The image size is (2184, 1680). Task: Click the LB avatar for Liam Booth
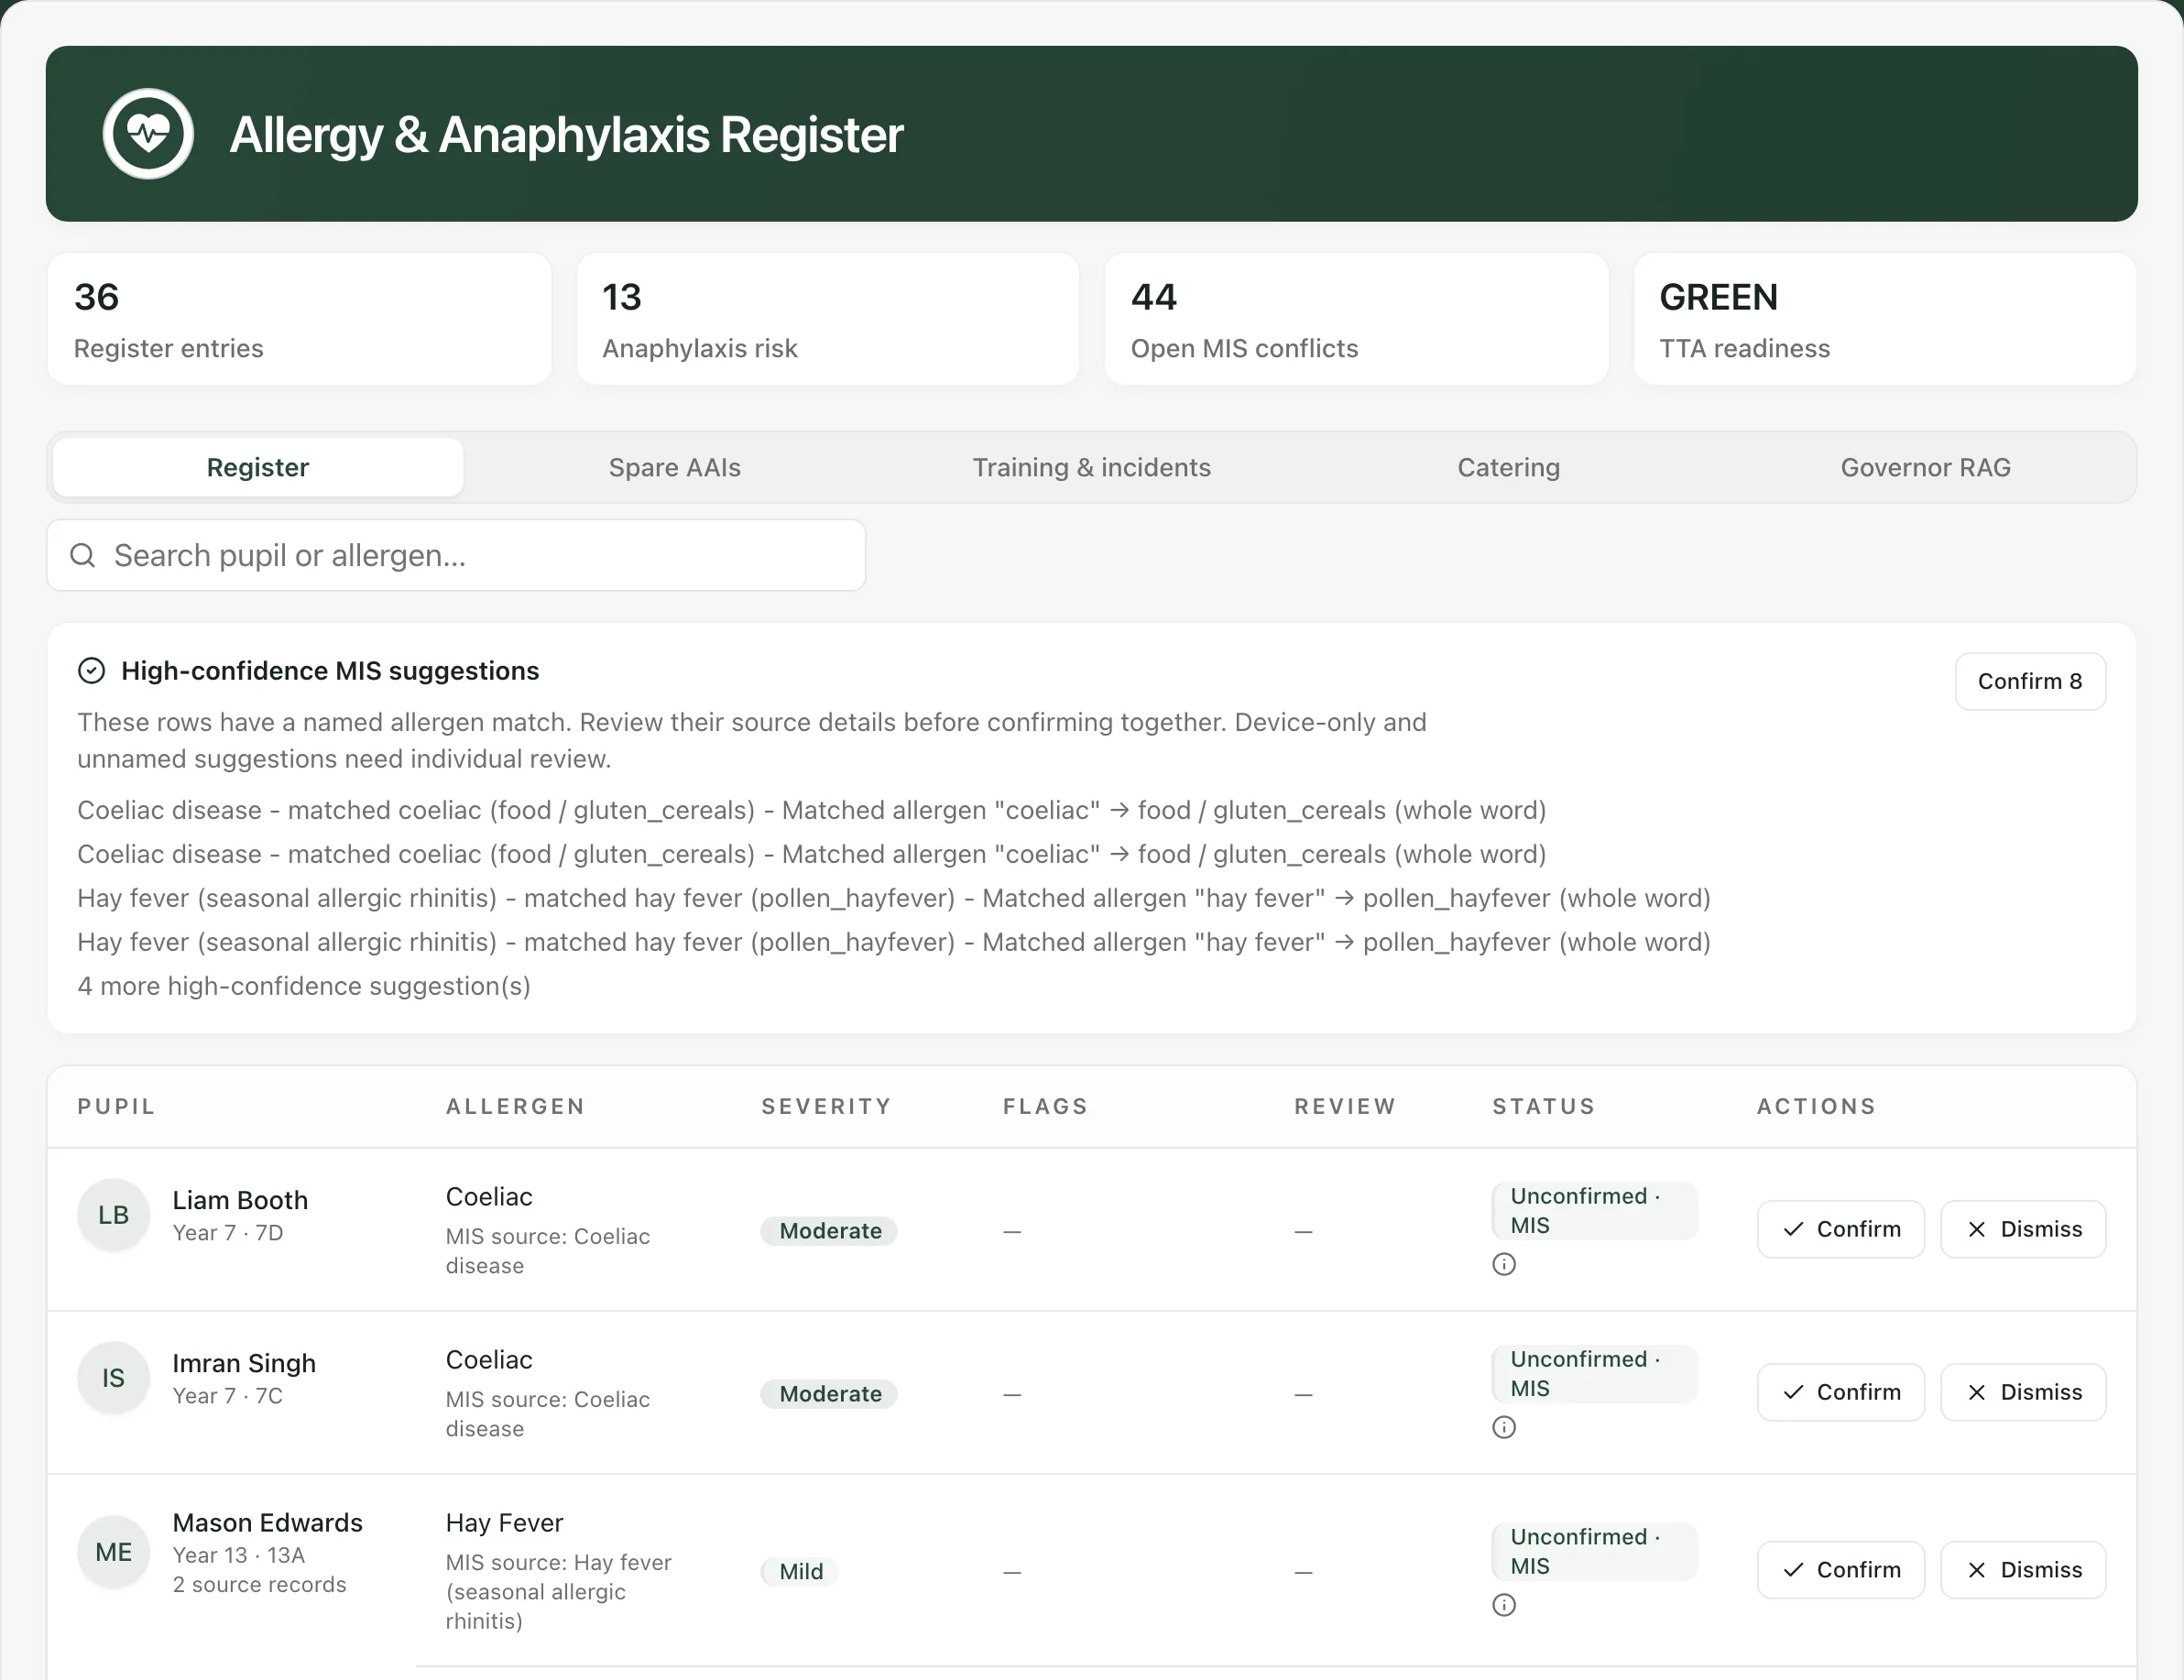click(114, 1215)
